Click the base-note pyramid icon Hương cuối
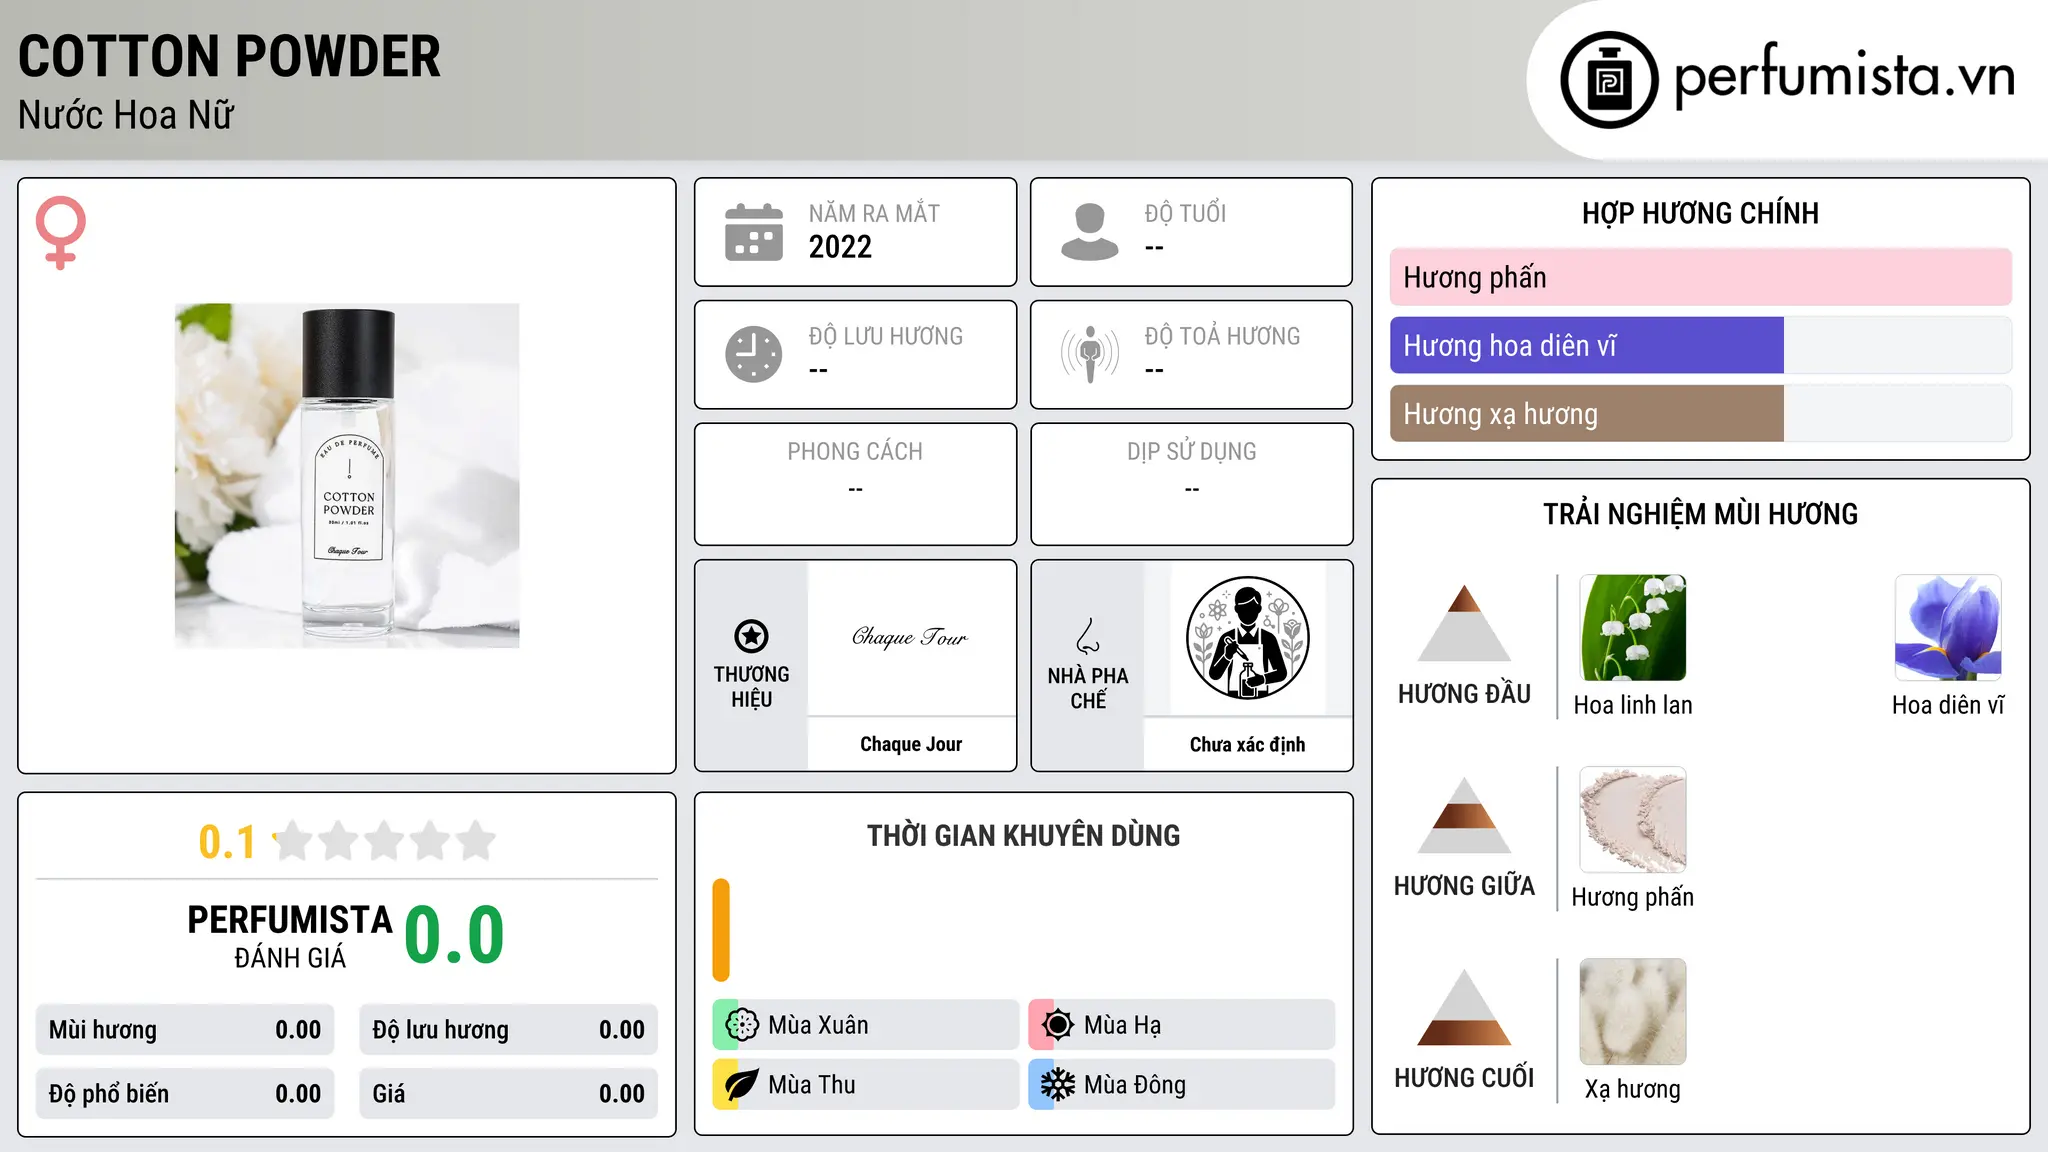Image resolution: width=2048 pixels, height=1152 pixels. [1464, 1007]
